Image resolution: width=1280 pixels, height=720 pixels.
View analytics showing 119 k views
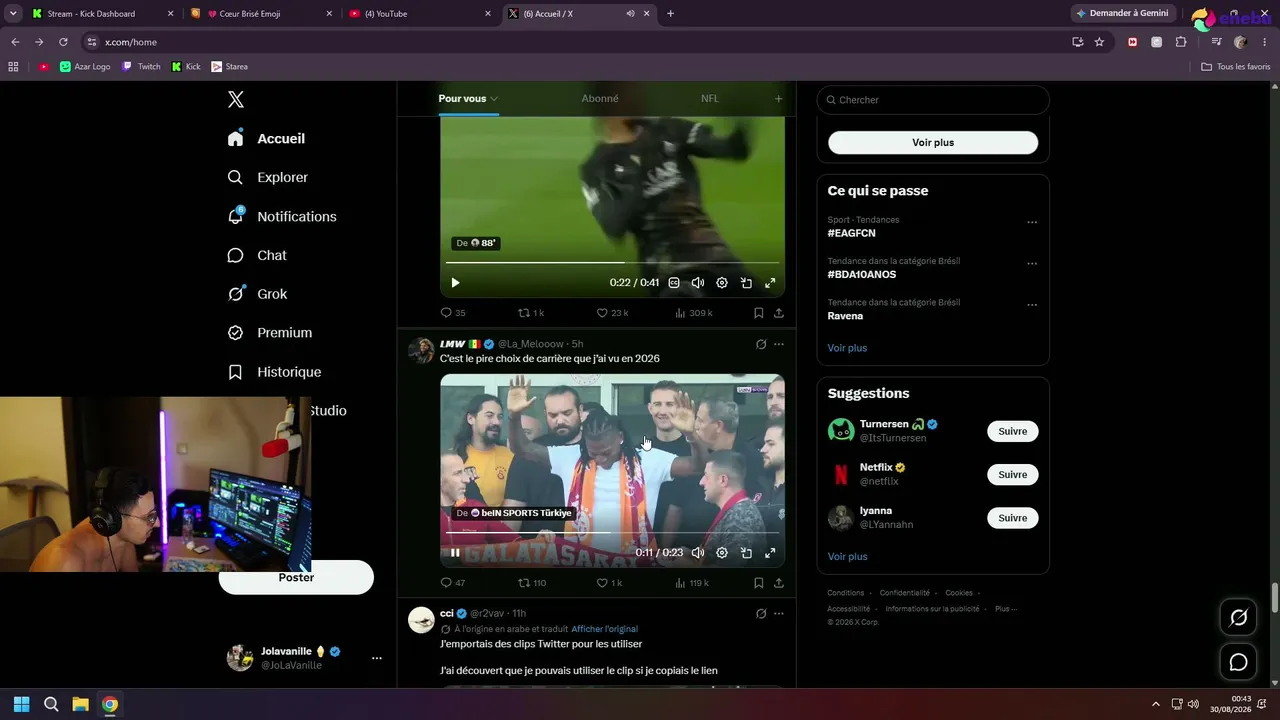pyautogui.click(x=692, y=583)
